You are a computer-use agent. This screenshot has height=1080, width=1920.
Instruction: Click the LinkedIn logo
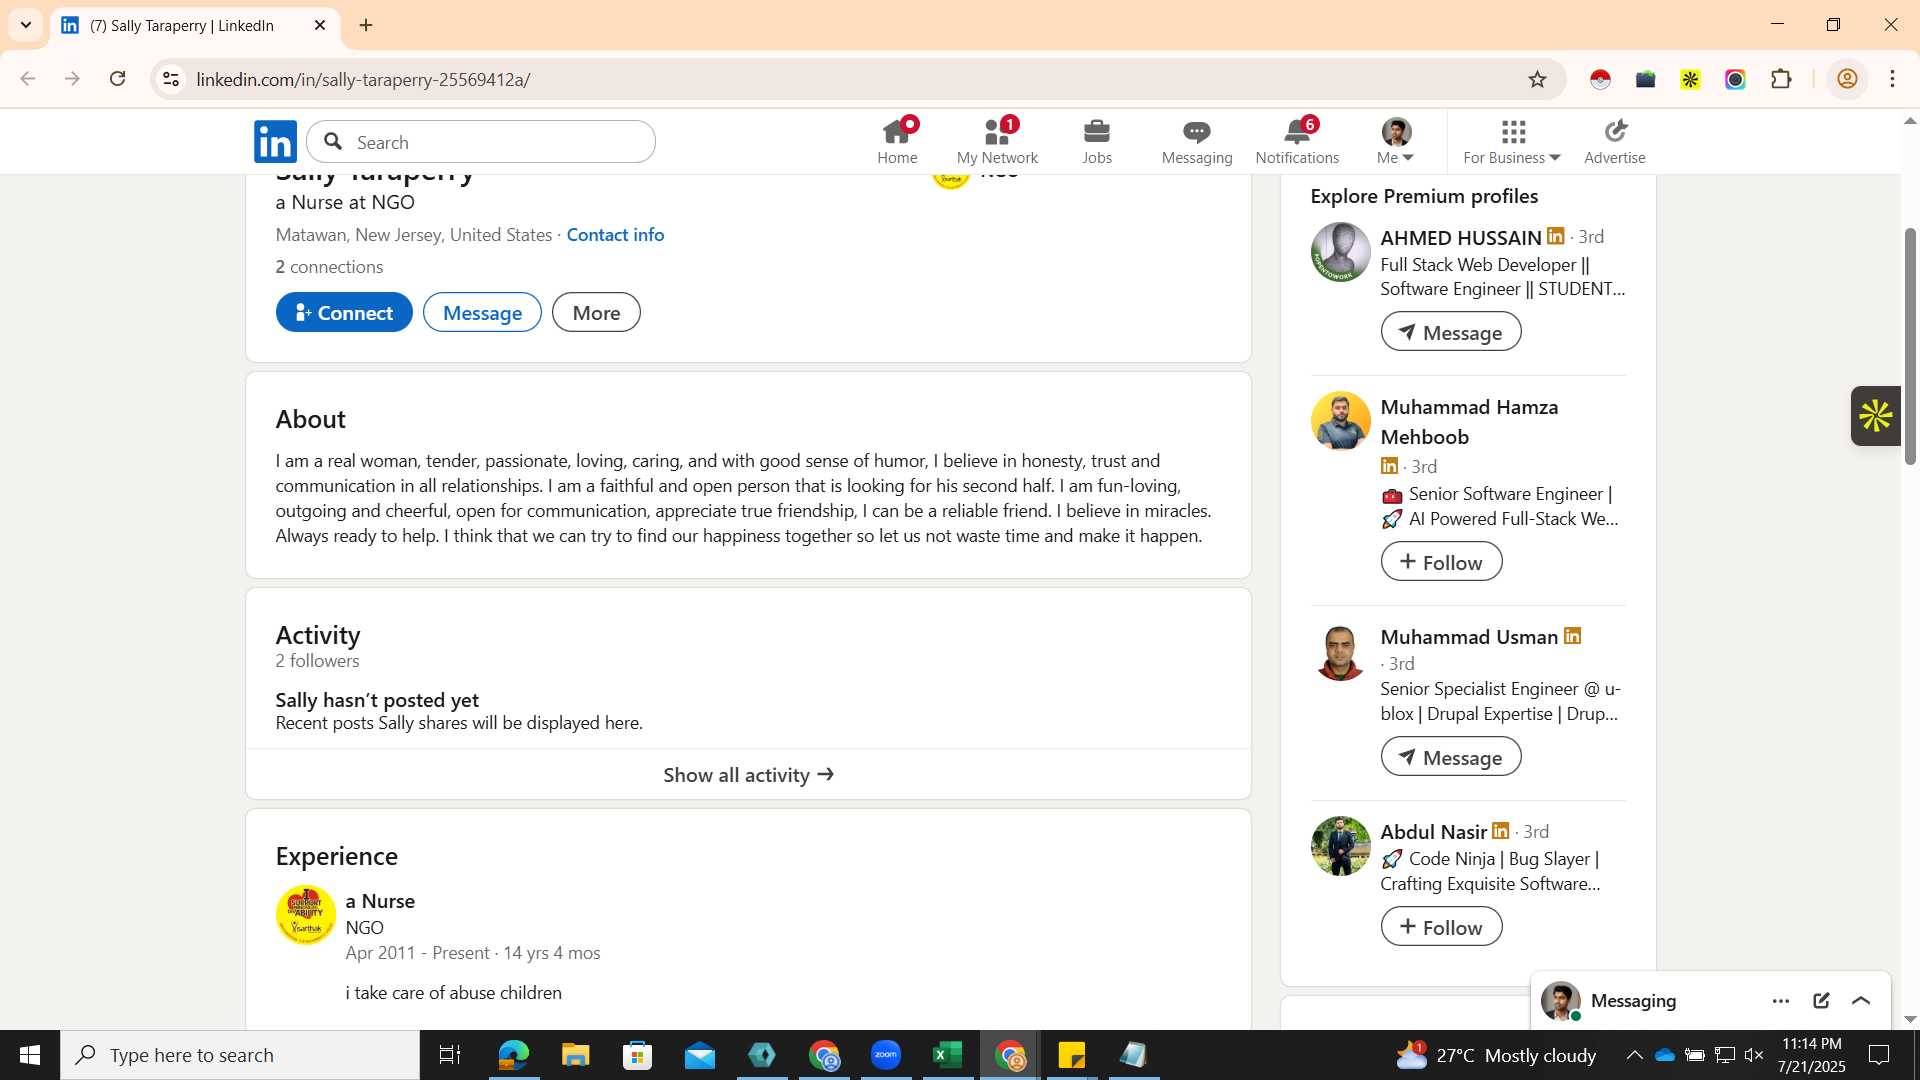pos(275,141)
